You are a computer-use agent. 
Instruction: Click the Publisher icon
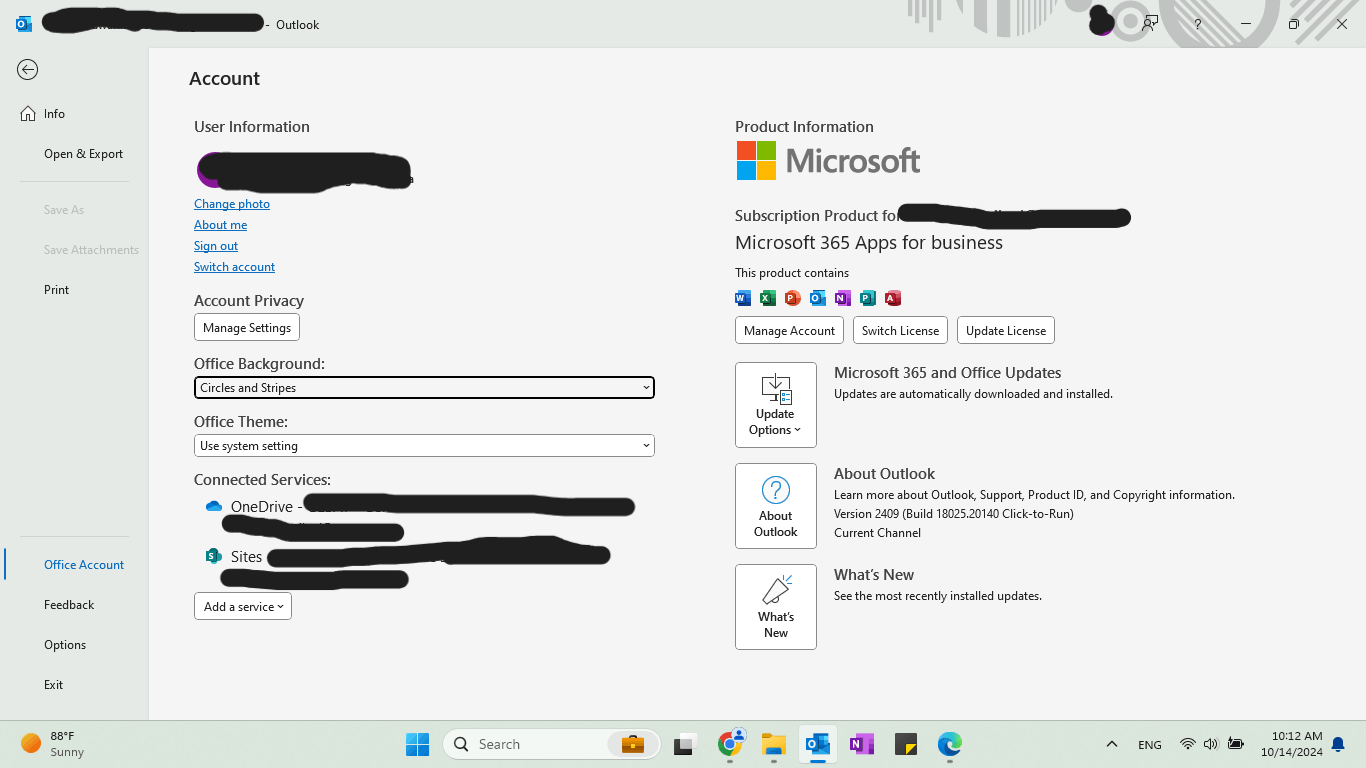[868, 297]
